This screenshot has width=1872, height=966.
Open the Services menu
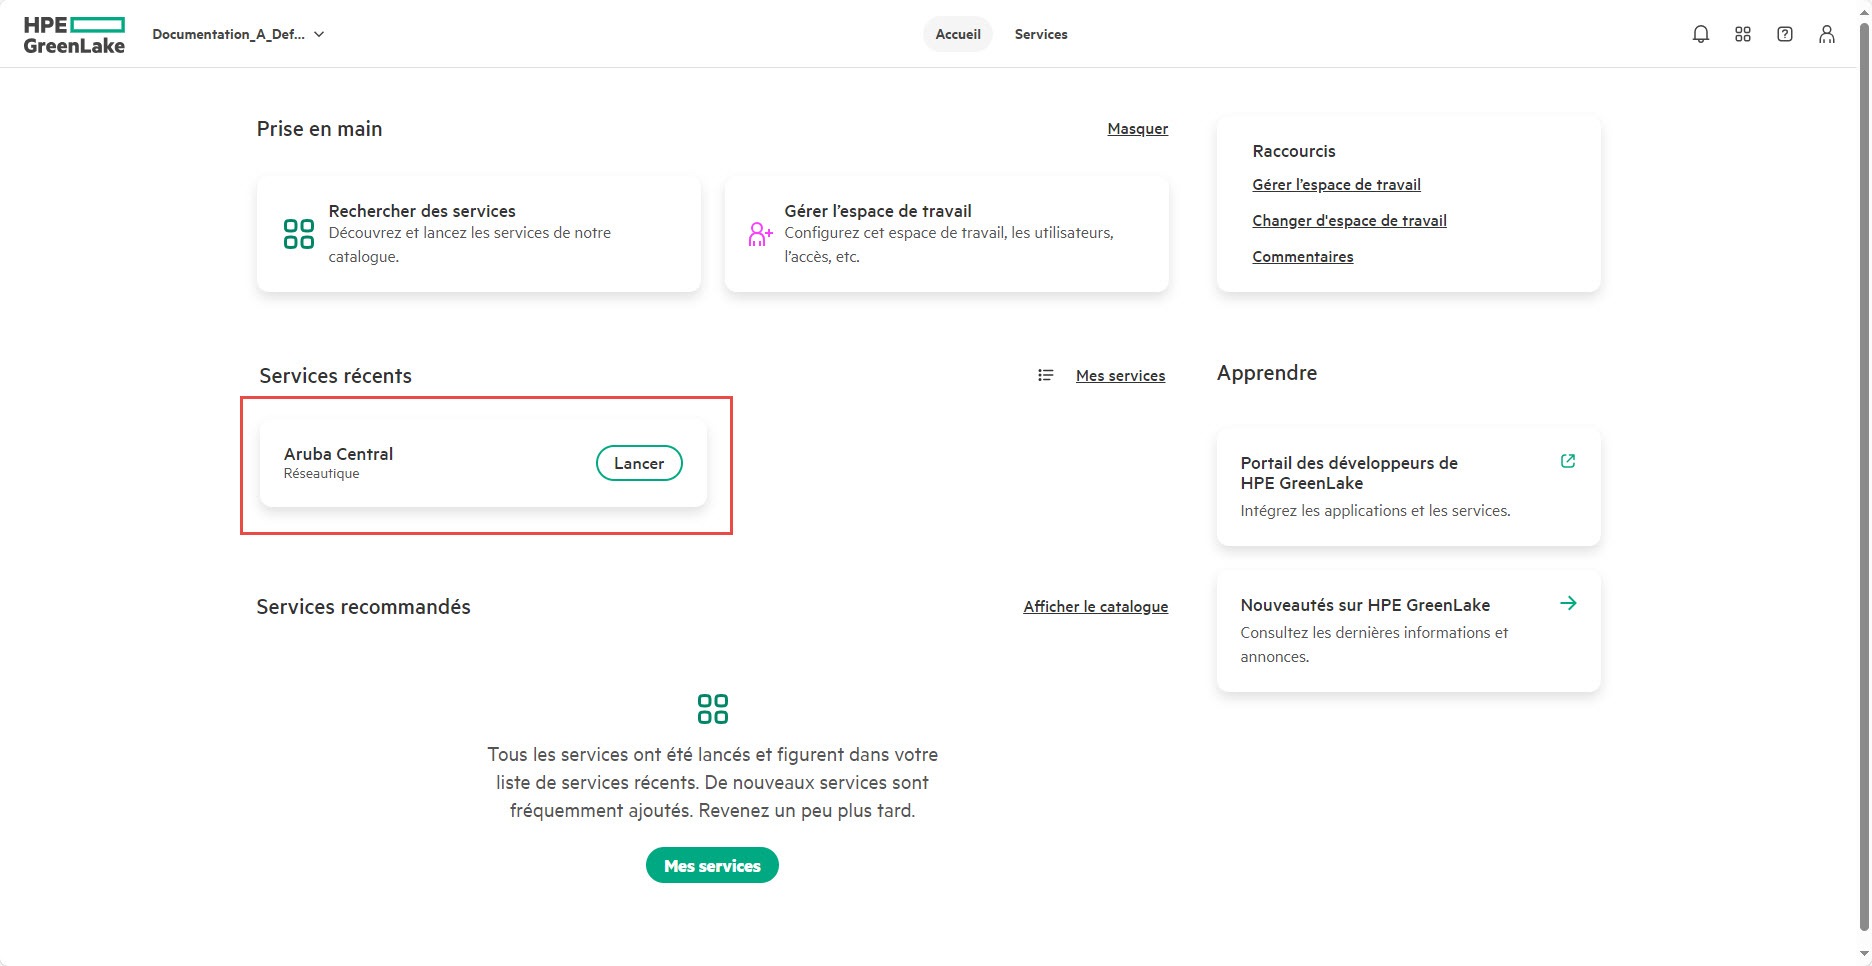pyautogui.click(x=1040, y=33)
